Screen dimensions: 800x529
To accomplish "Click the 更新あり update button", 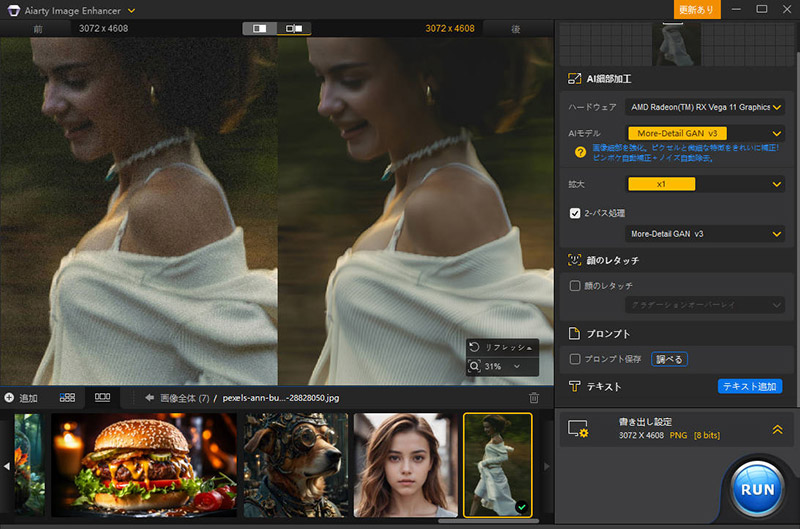I will [x=696, y=10].
